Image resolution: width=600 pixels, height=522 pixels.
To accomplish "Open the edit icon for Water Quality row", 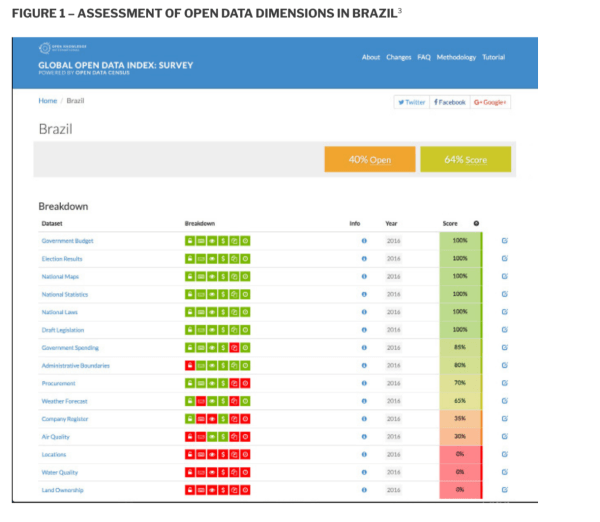I will click(504, 472).
